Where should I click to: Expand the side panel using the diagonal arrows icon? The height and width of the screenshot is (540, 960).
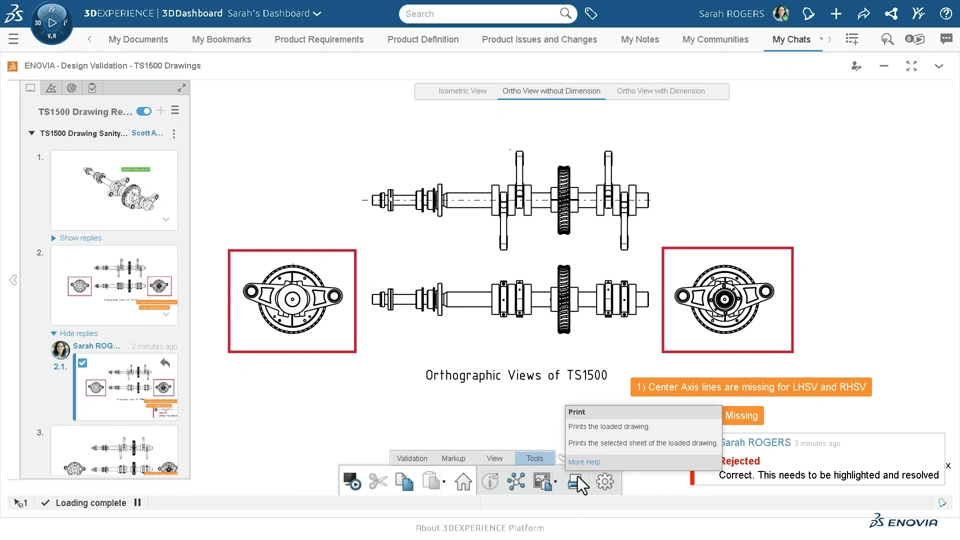point(181,88)
